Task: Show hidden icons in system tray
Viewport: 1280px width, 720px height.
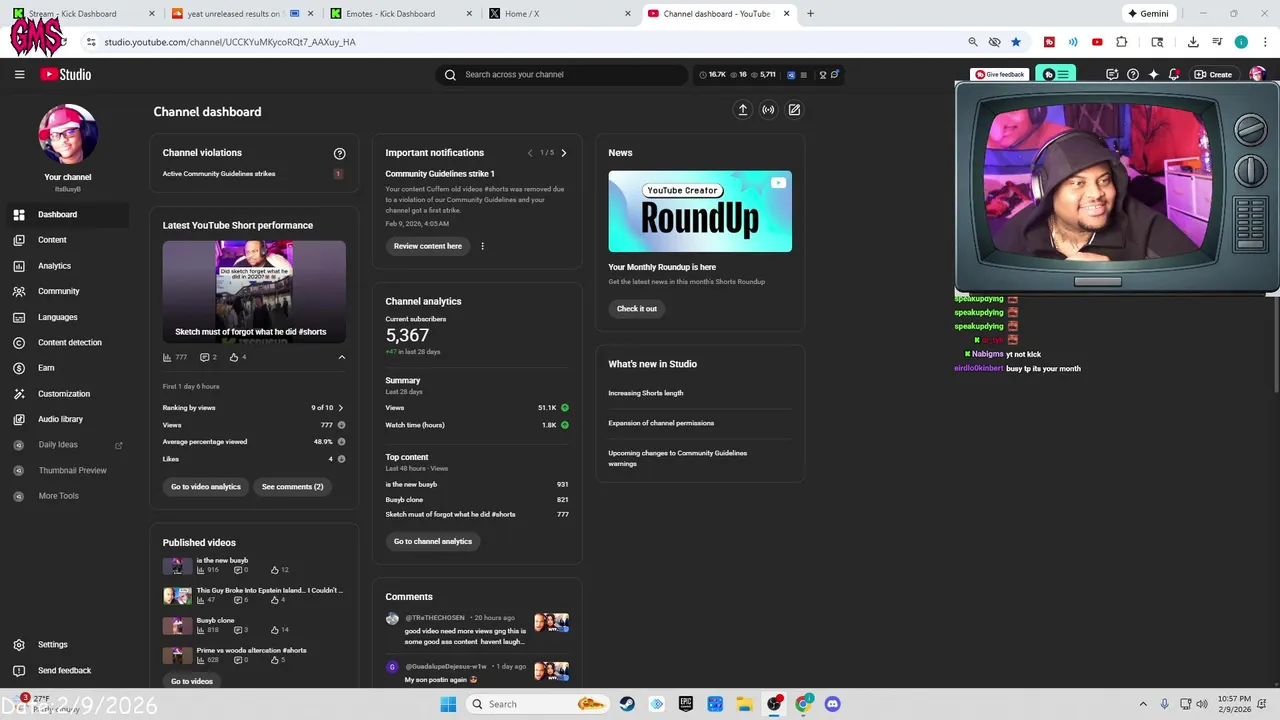Action: (1144, 704)
